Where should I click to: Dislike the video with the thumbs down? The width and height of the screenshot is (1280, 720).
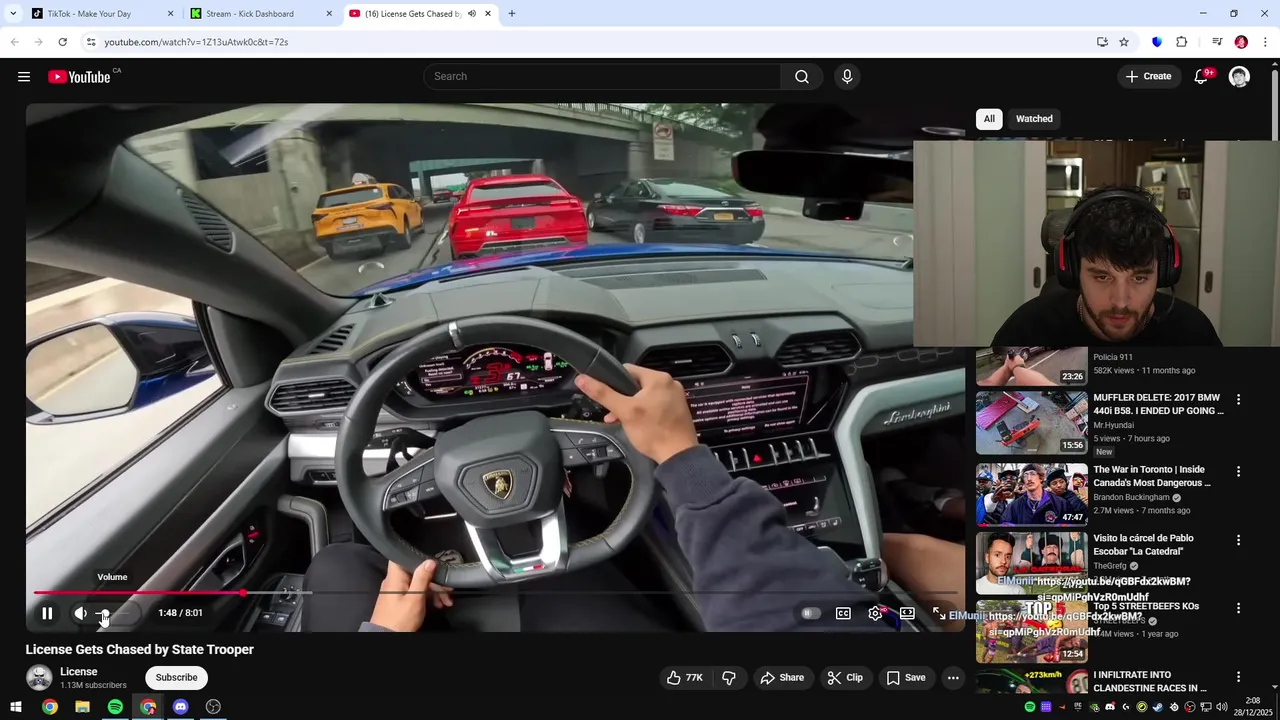729,678
